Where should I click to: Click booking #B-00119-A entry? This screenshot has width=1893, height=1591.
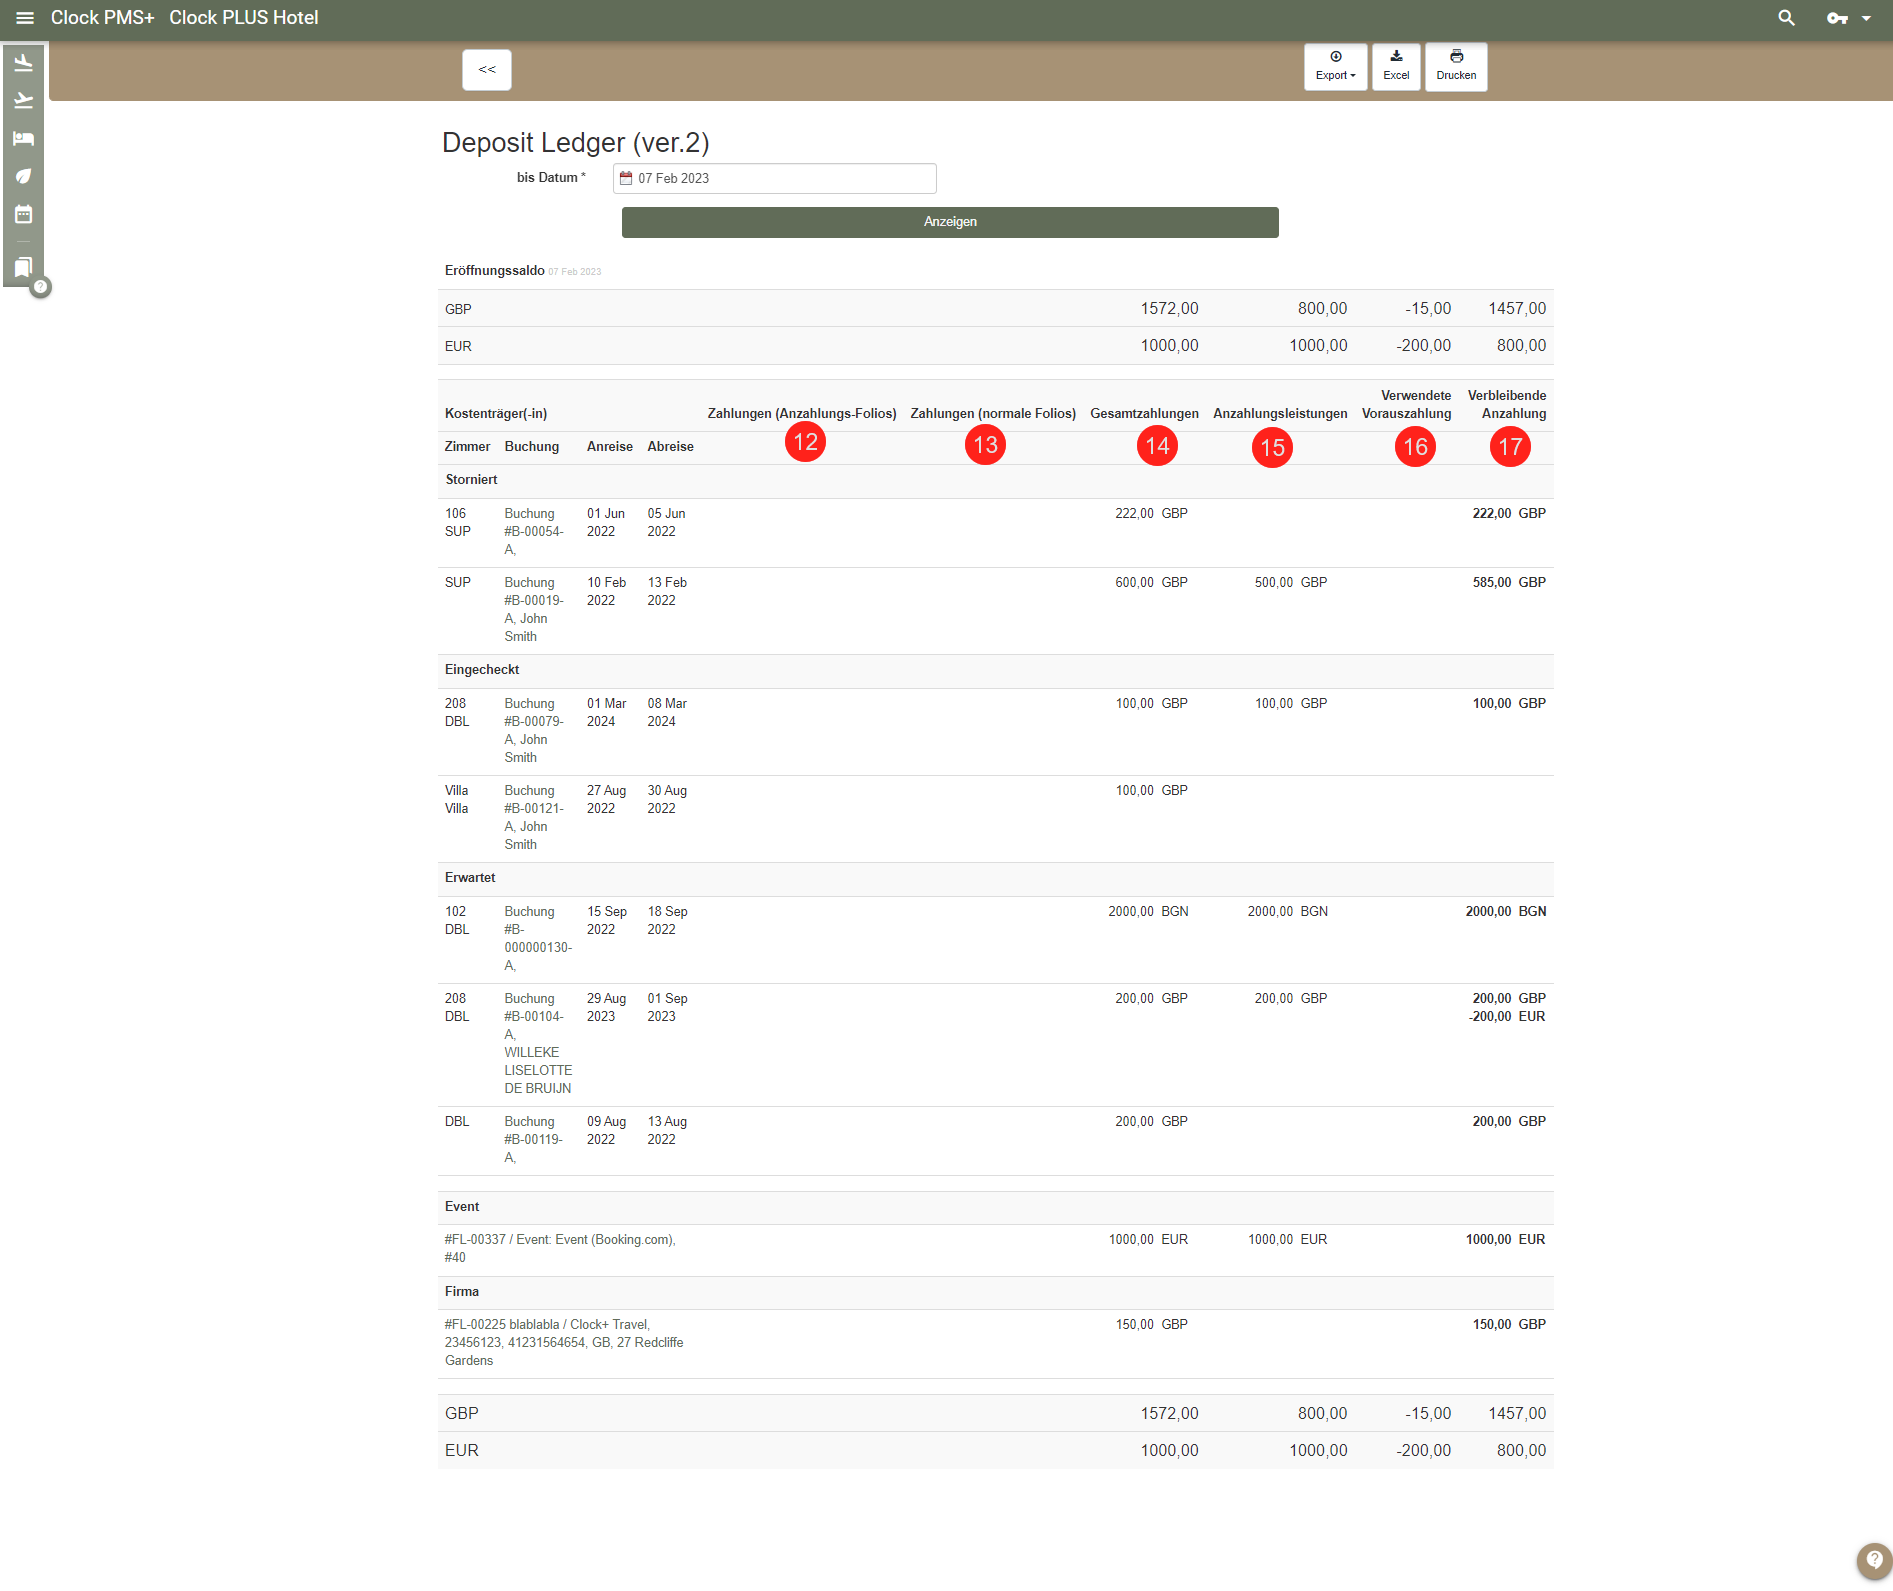coord(534,1140)
